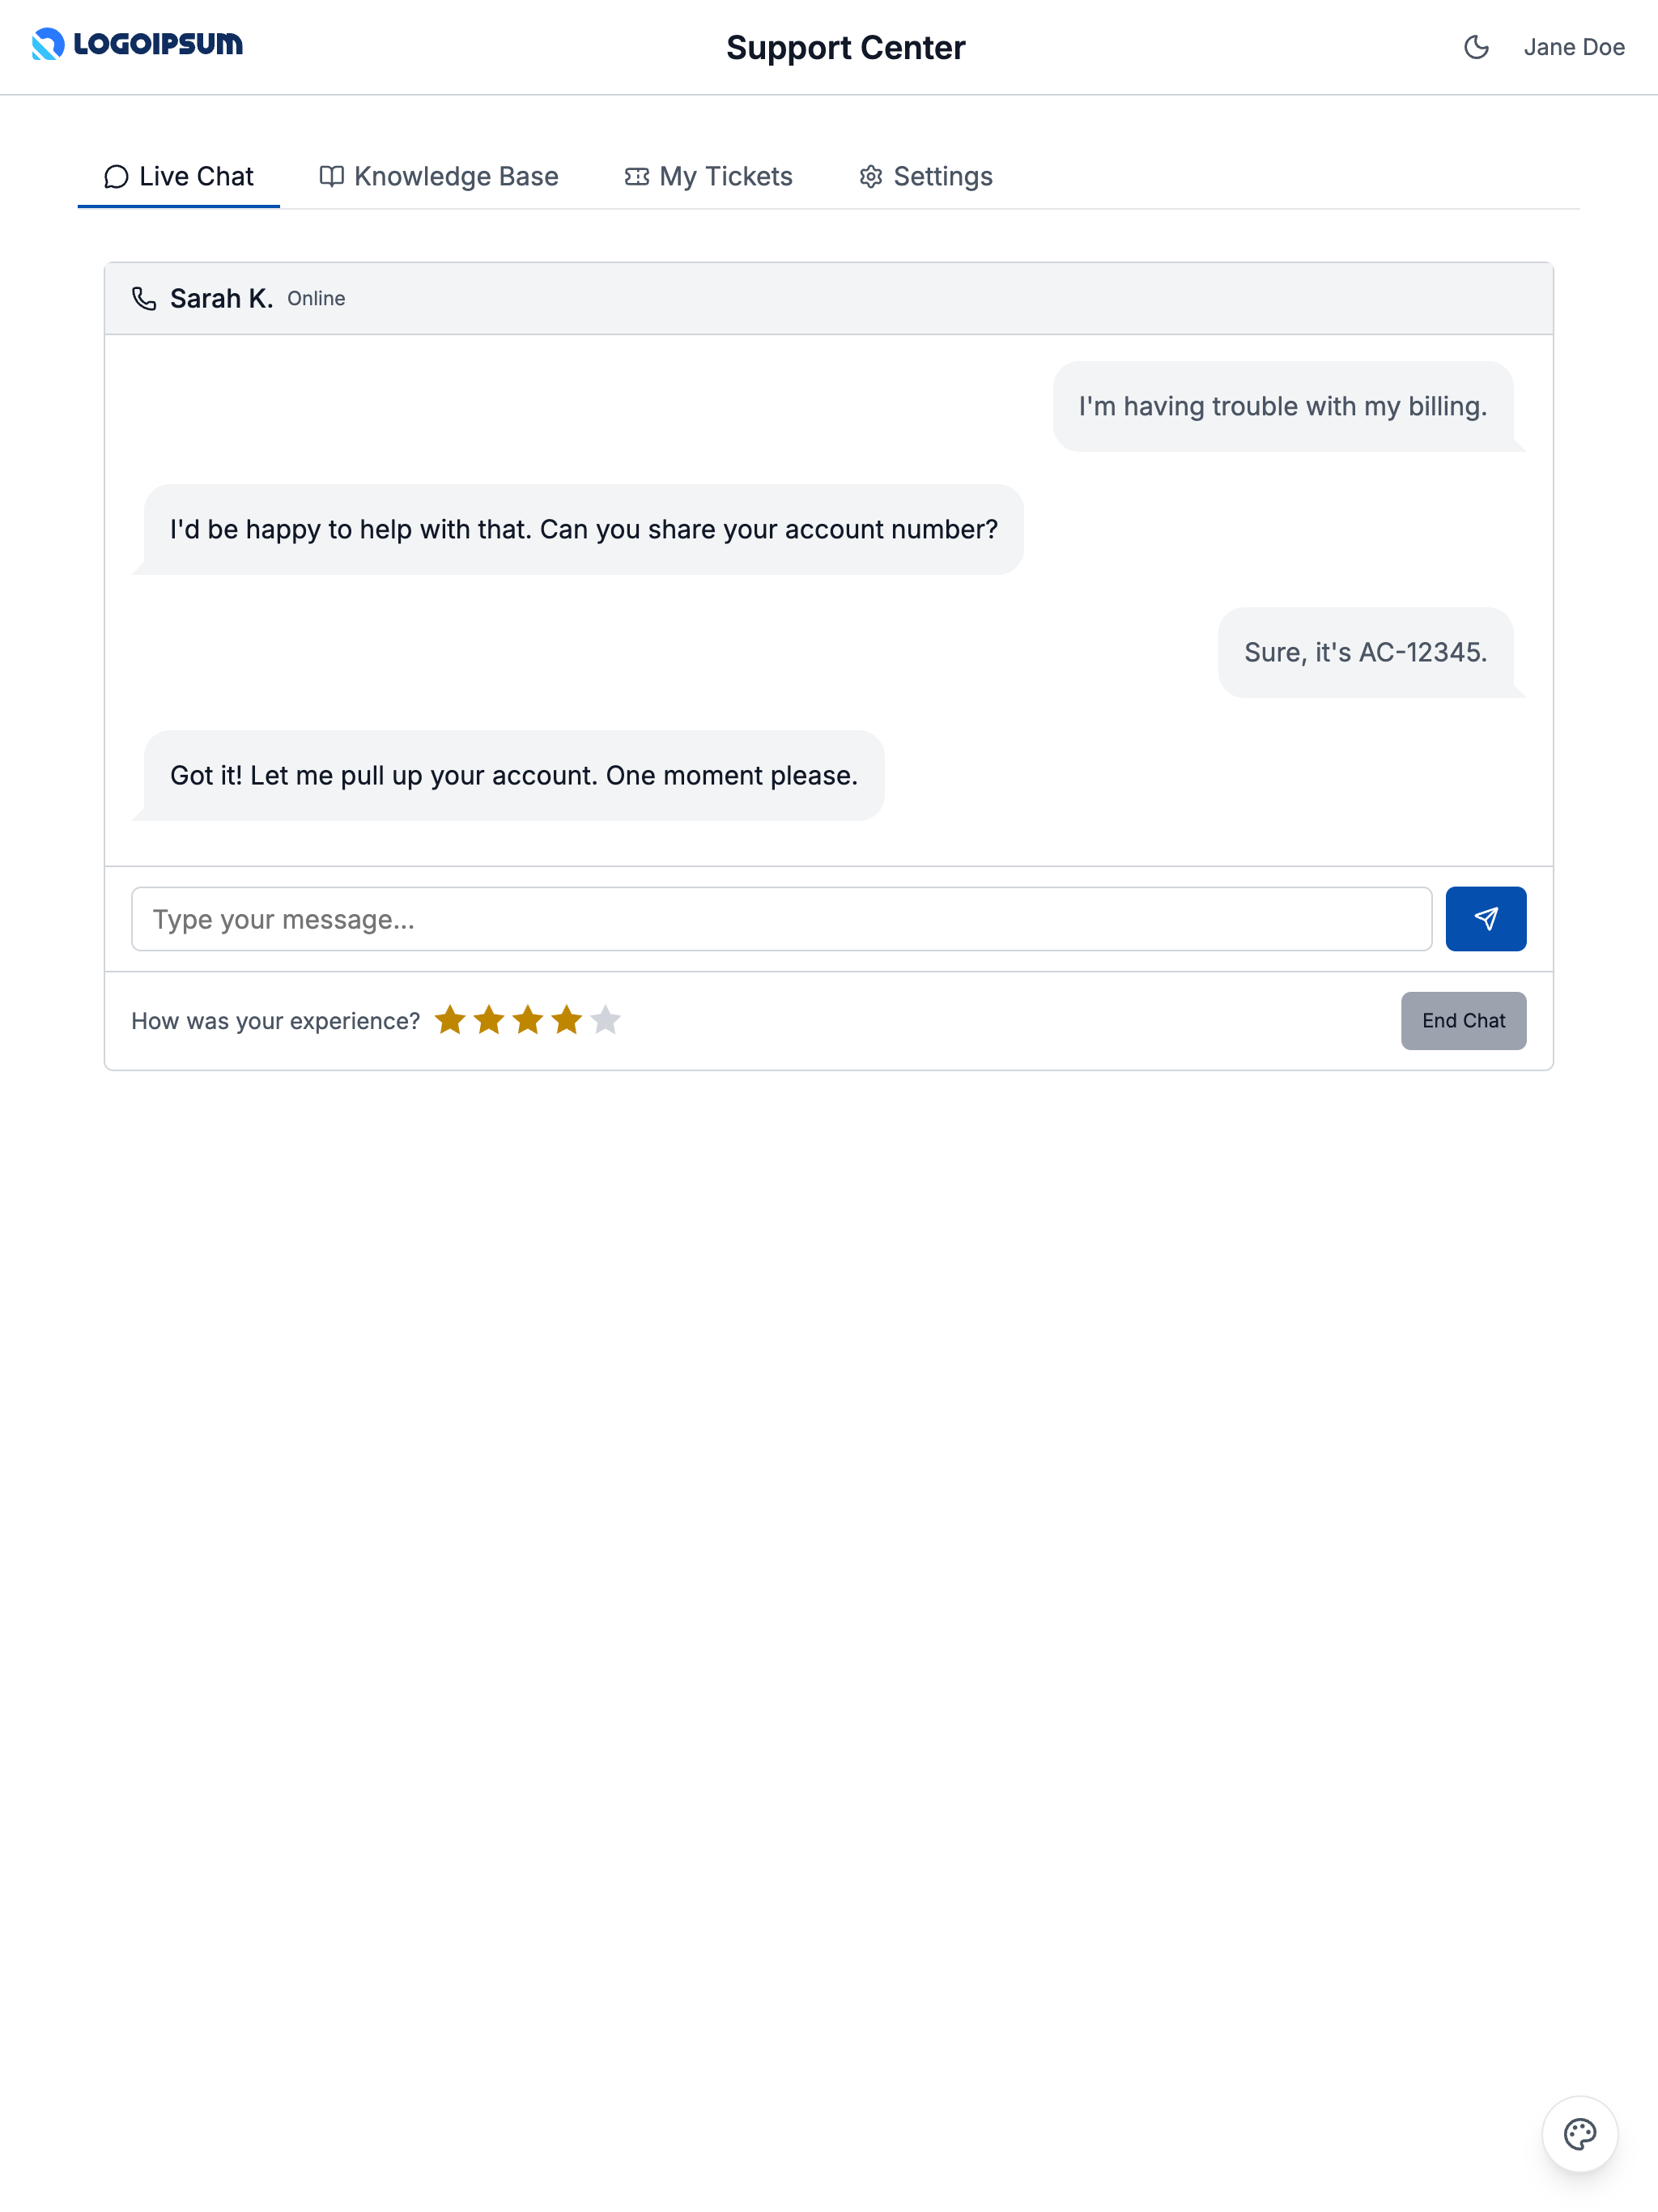The height and width of the screenshot is (2212, 1658).
Task: Open the Knowledge Base tab
Action: pos(438,177)
